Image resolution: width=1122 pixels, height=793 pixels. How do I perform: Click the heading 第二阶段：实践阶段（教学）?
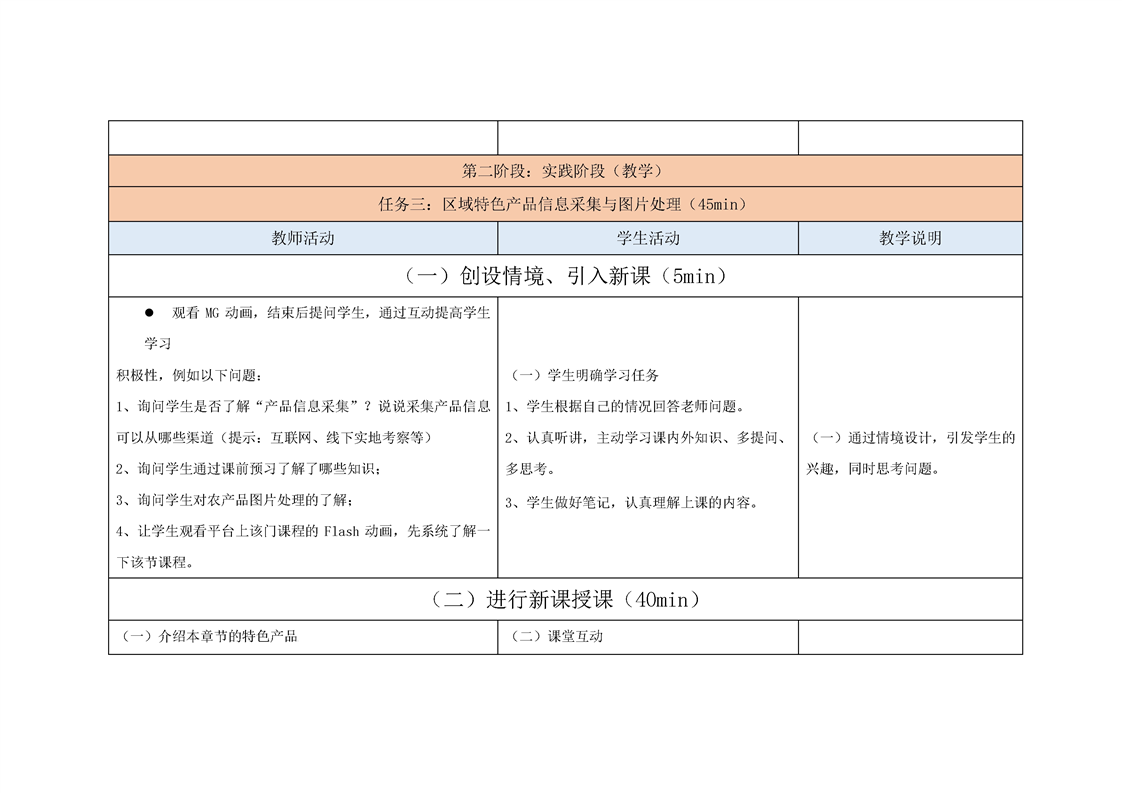(x=565, y=171)
